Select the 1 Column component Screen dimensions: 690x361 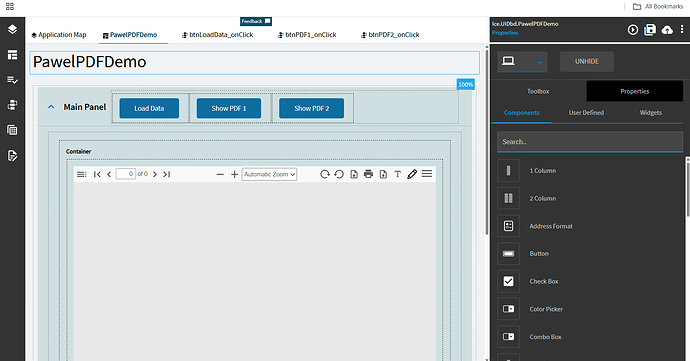click(x=590, y=171)
